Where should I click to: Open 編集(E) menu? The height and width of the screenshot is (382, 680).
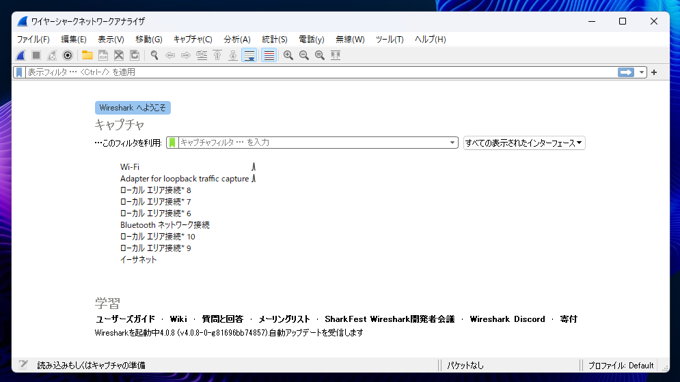tap(73, 39)
